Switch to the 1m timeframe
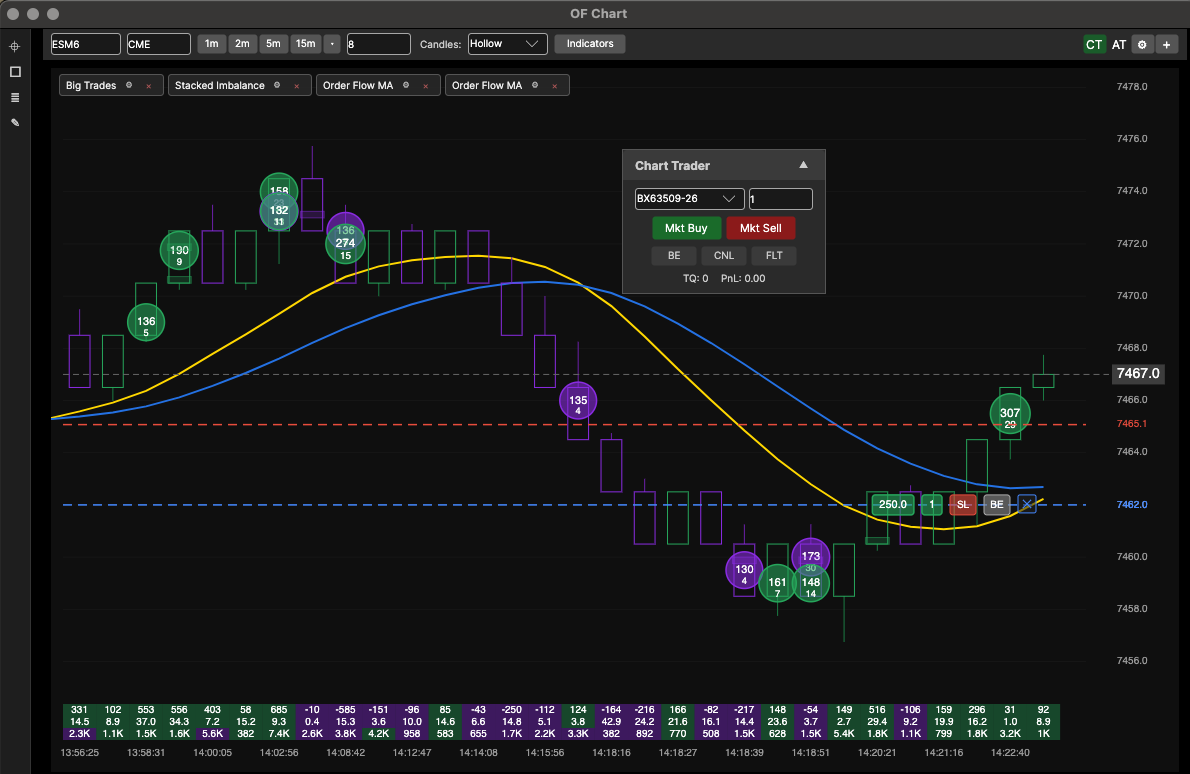1190x774 pixels. (212, 44)
